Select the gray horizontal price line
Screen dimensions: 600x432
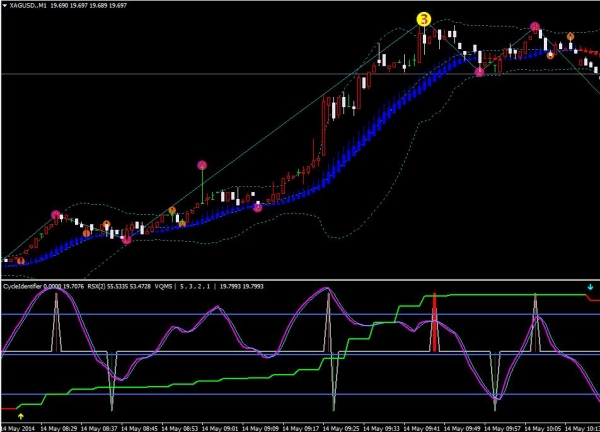click(x=200, y=73)
